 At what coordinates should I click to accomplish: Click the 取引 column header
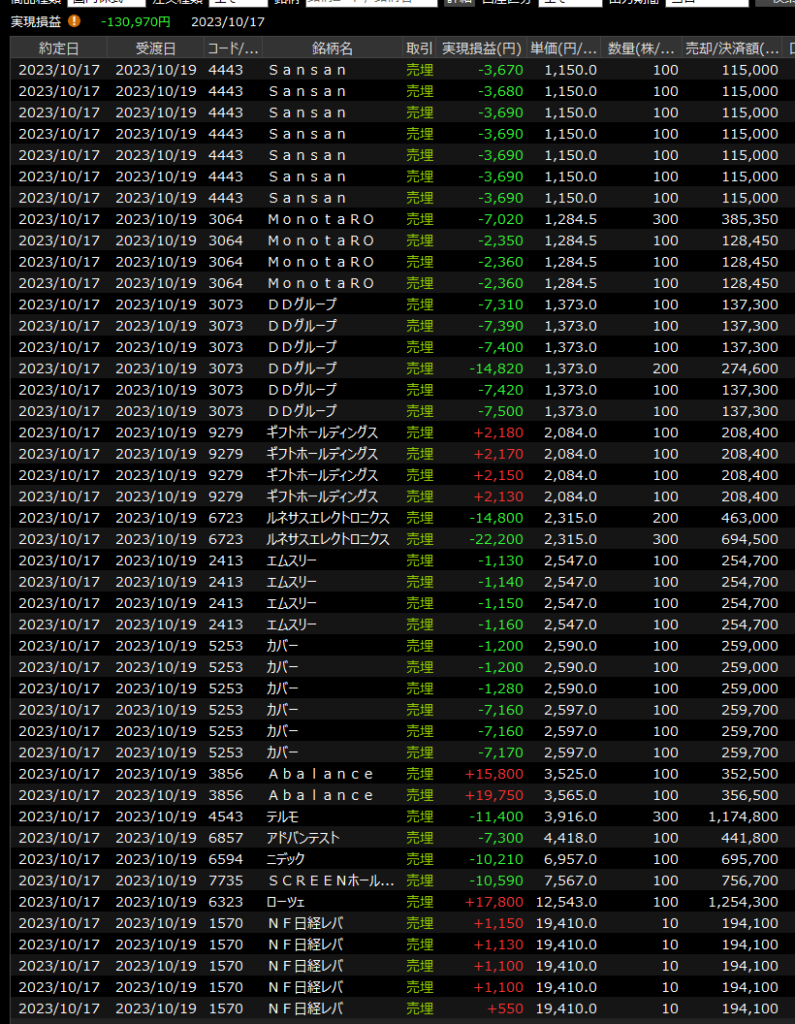[x=420, y=48]
